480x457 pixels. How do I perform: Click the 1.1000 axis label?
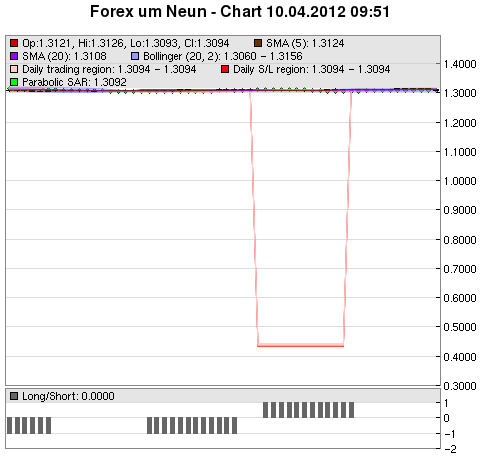pos(460,152)
